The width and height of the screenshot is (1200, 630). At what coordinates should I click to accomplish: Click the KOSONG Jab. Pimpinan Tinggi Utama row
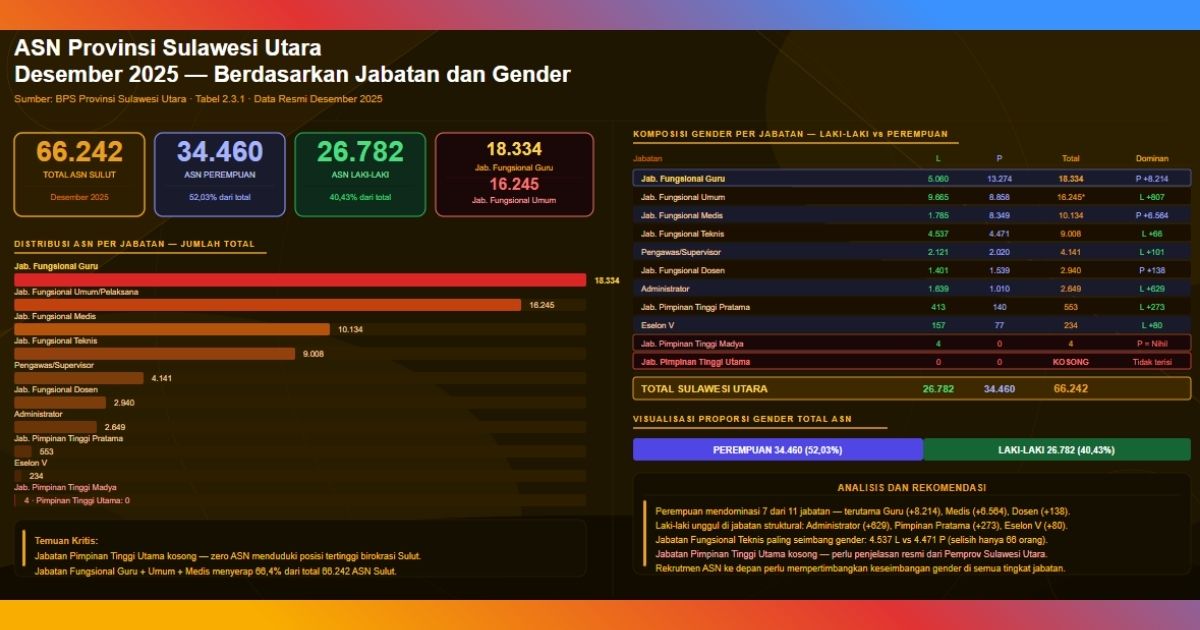point(900,361)
